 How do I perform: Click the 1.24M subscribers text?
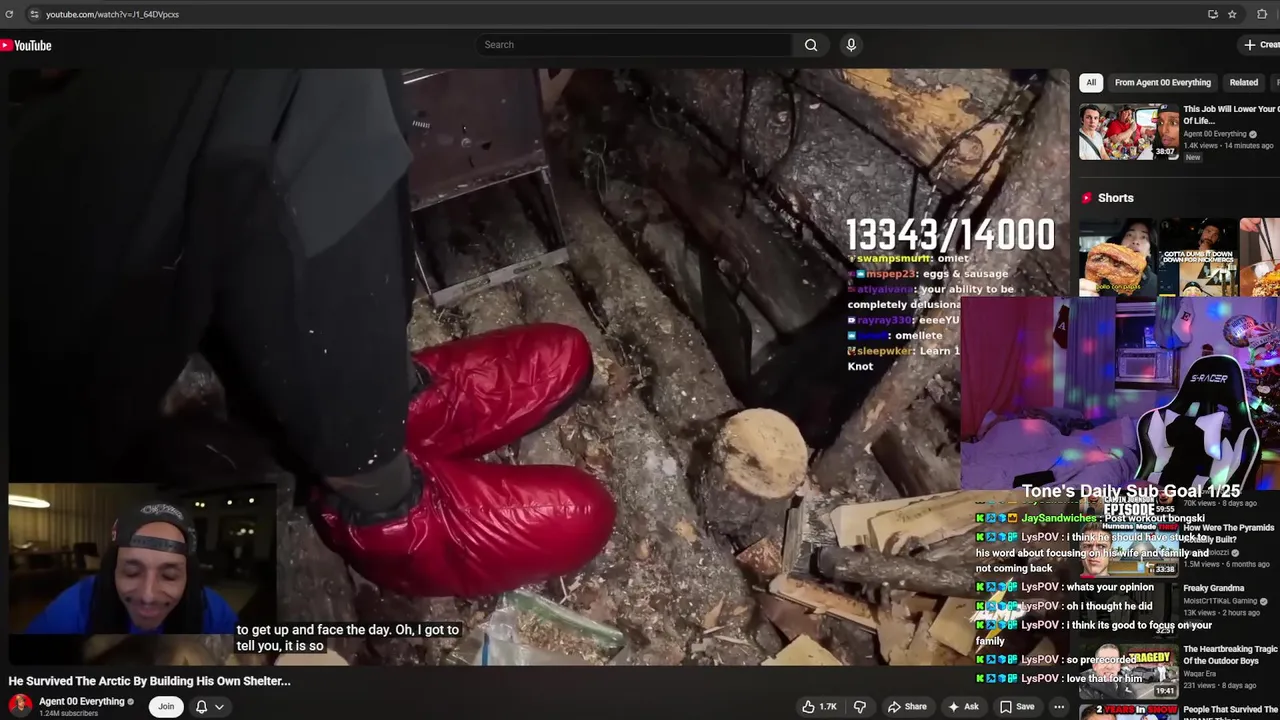click(68, 714)
